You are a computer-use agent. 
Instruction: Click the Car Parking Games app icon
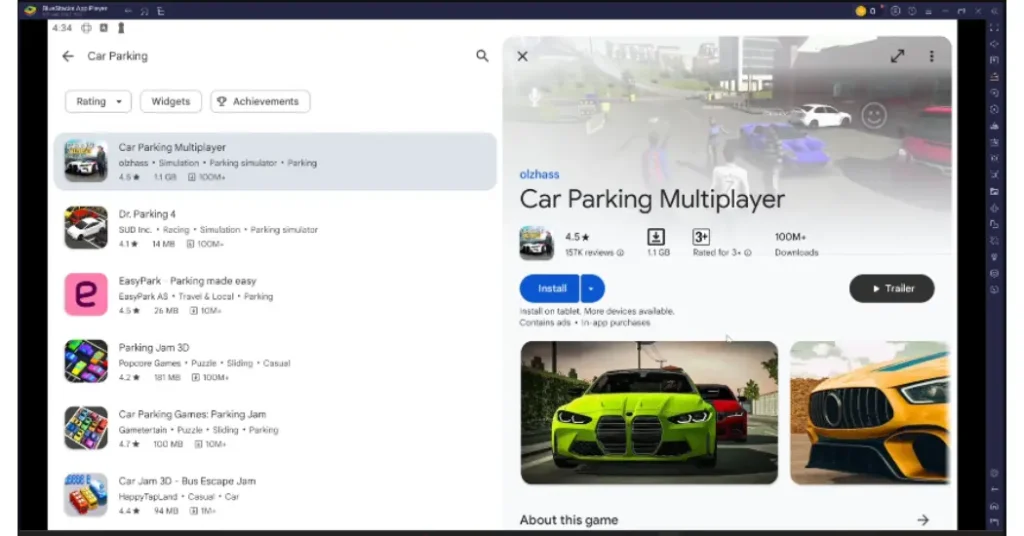[x=86, y=428]
